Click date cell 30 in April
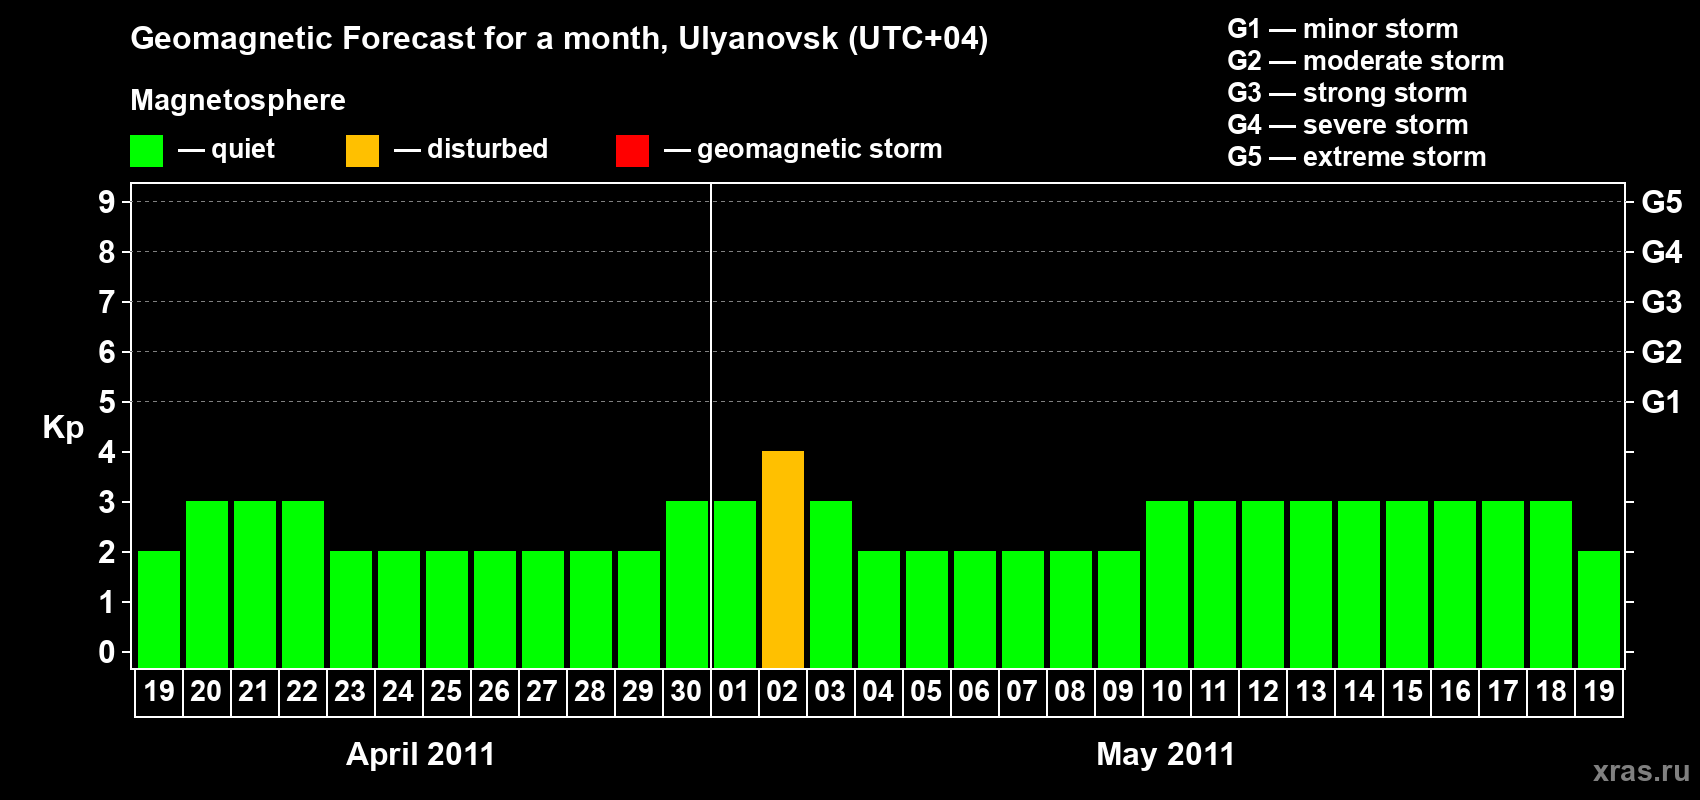Image resolution: width=1700 pixels, height=800 pixels. (687, 692)
